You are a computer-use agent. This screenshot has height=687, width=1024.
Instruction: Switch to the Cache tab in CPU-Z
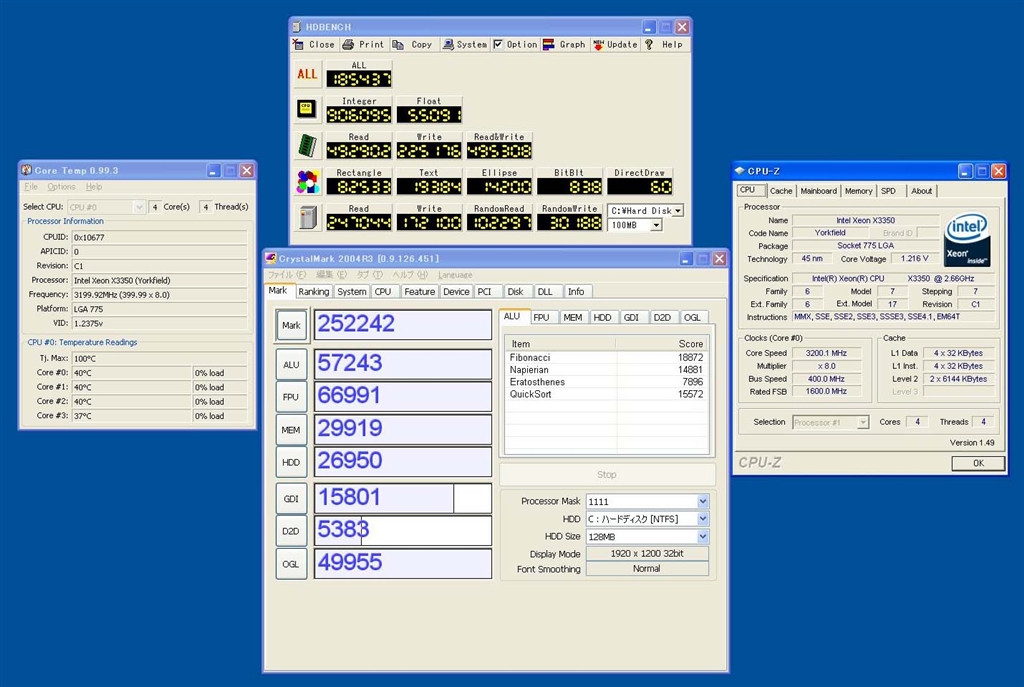pyautogui.click(x=780, y=191)
